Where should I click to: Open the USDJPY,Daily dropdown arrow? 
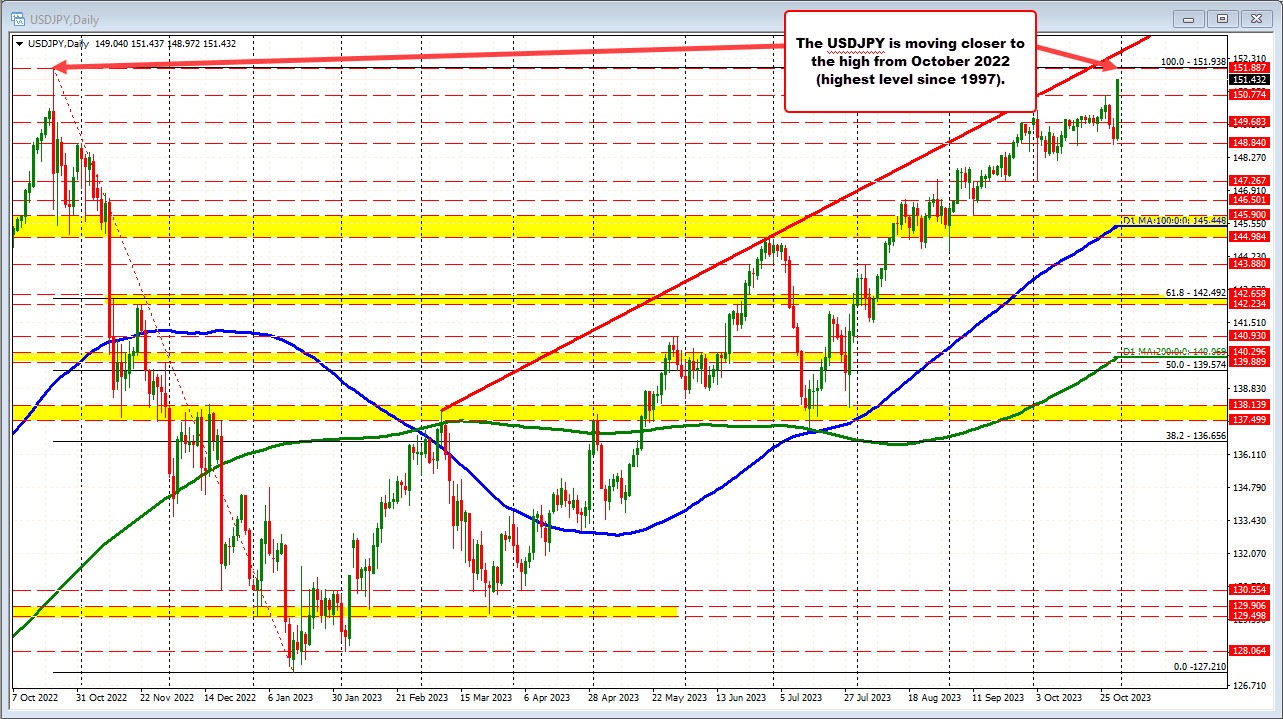[17, 44]
